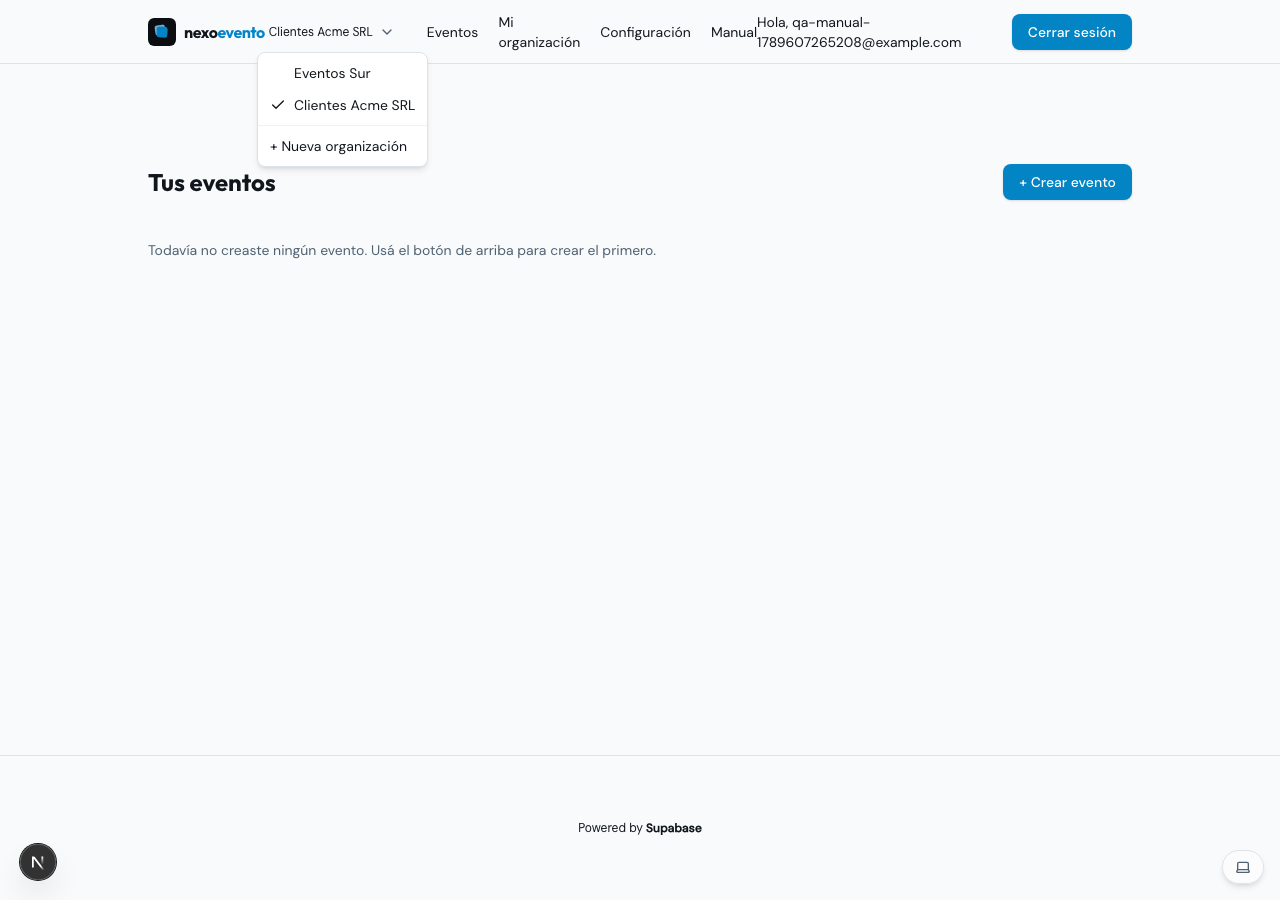Open the Manual link
Screen dimensions: 1280x900
click(734, 32)
